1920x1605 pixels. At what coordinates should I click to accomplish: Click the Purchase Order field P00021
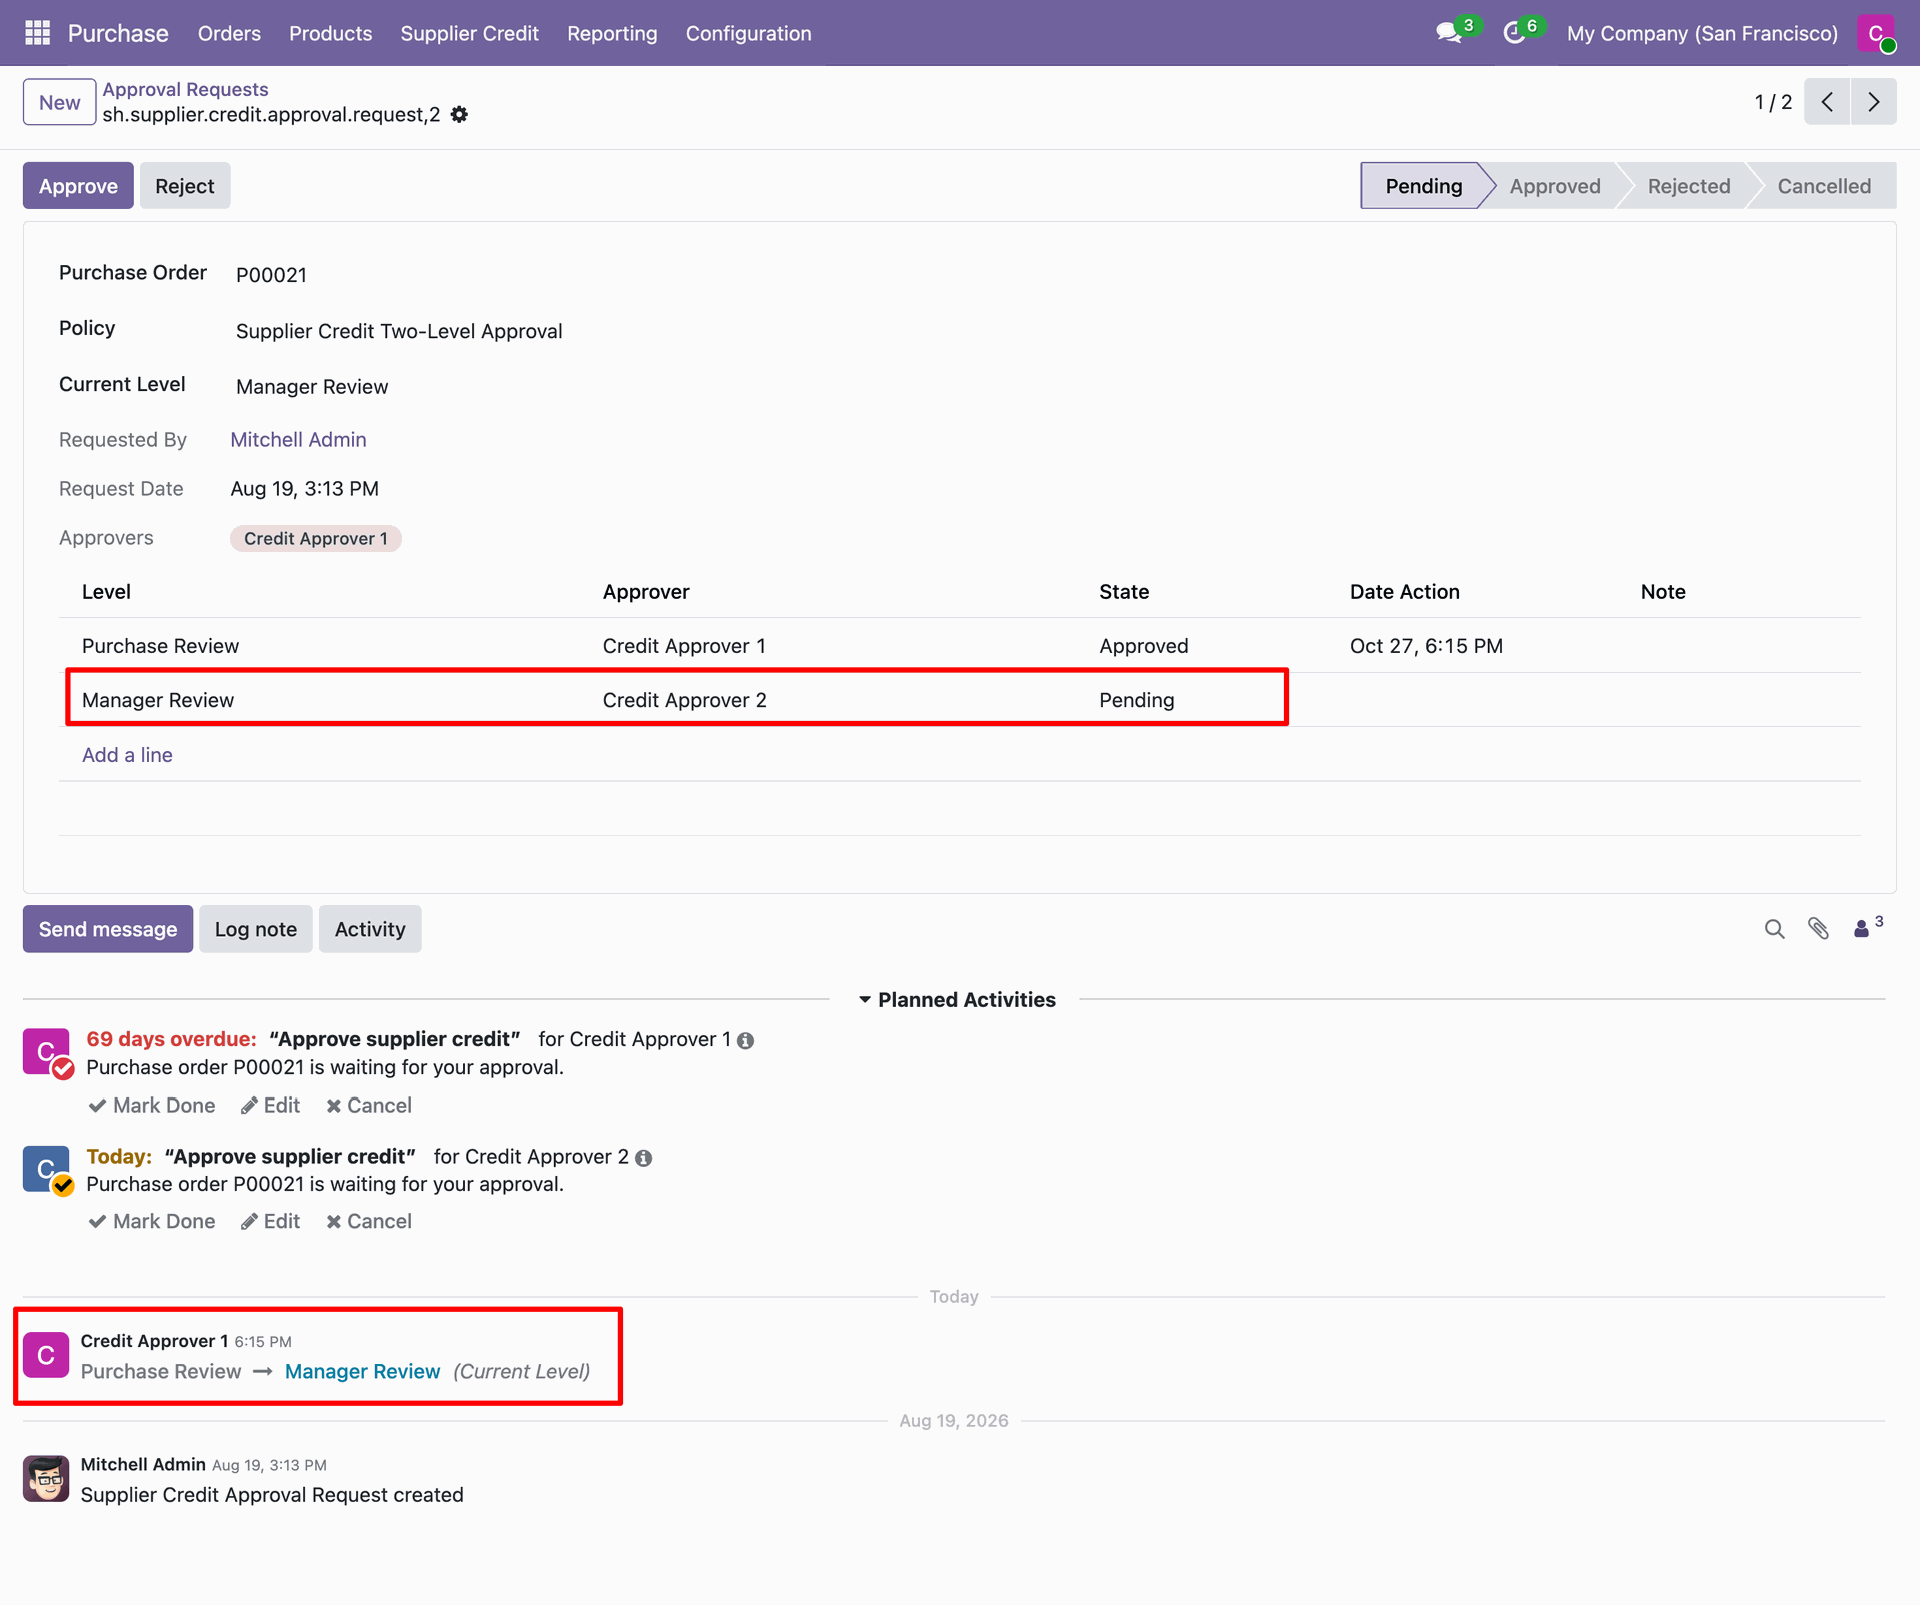point(271,275)
